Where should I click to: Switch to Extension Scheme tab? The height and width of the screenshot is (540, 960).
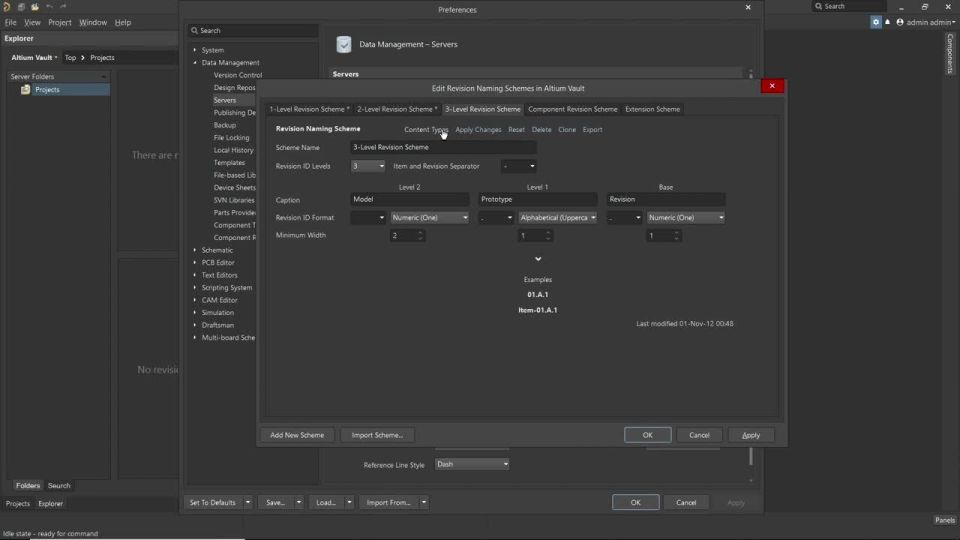click(x=652, y=109)
